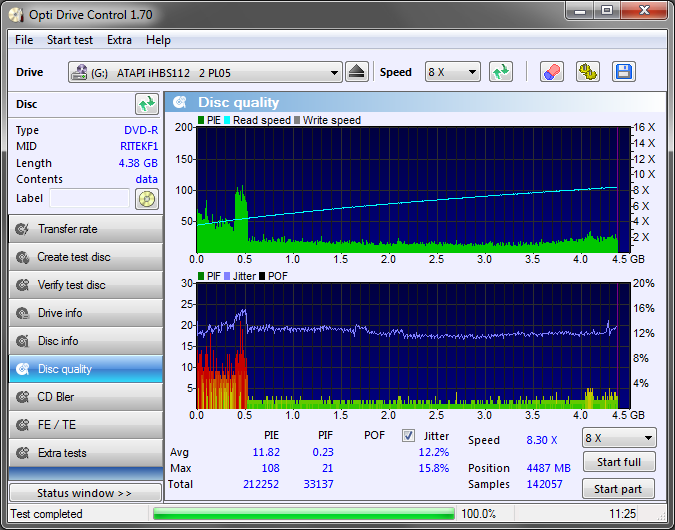Click the black POF legend swatch

[262, 276]
